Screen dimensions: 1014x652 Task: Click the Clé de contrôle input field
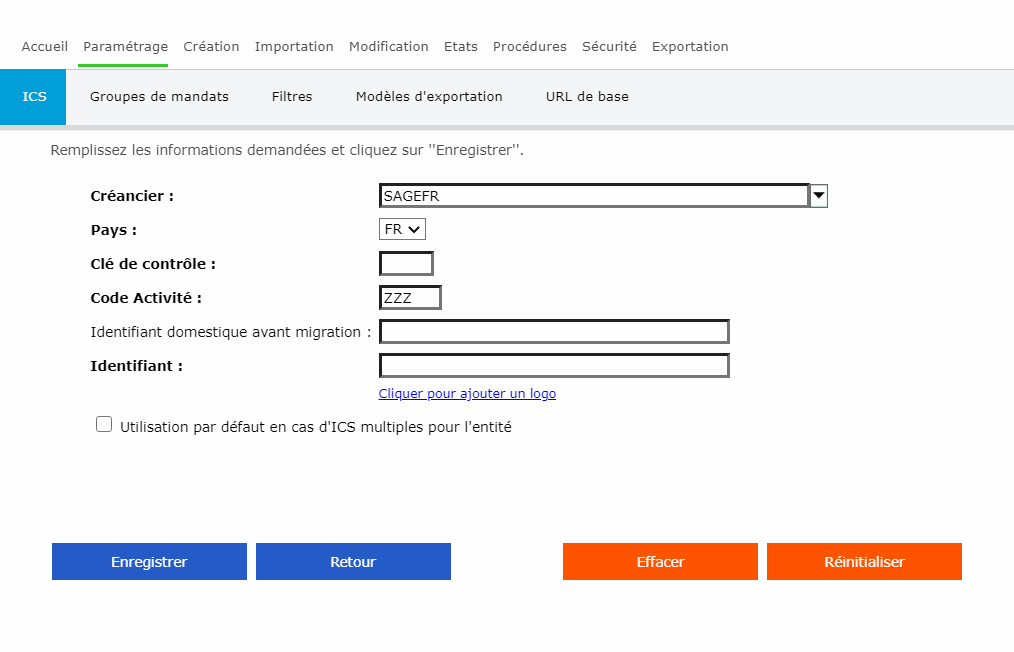(x=406, y=264)
